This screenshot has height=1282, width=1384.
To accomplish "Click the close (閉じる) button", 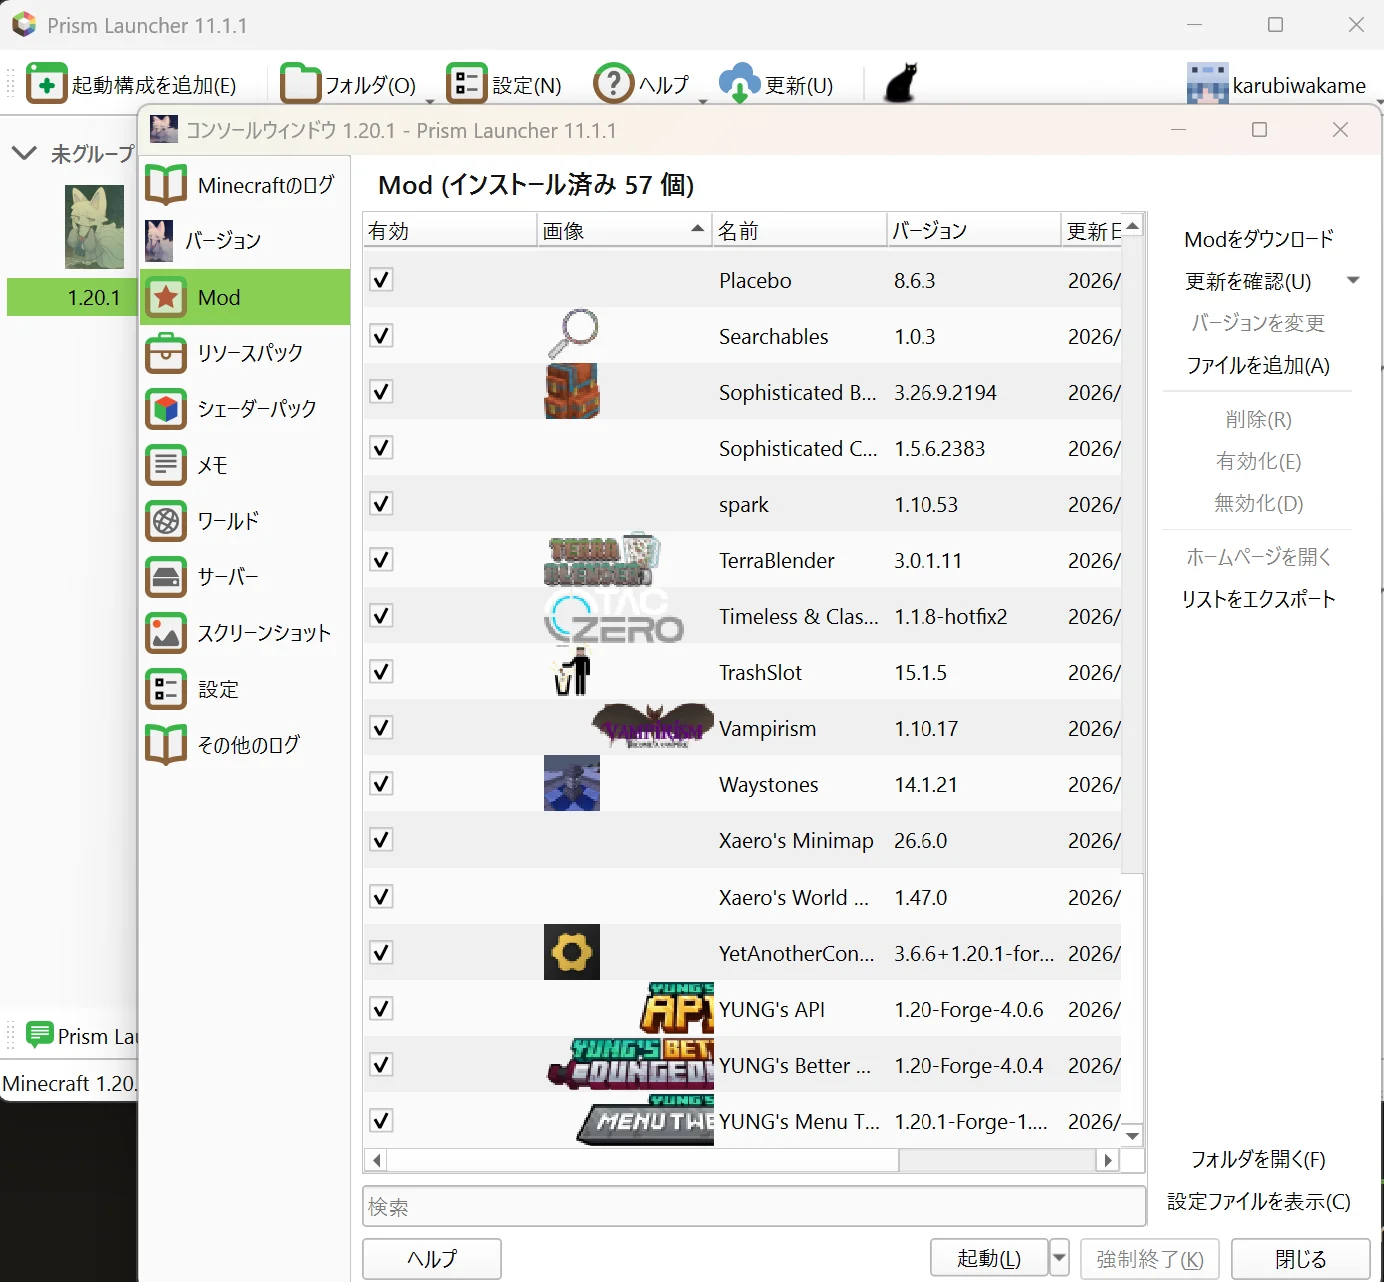I will tap(1300, 1258).
